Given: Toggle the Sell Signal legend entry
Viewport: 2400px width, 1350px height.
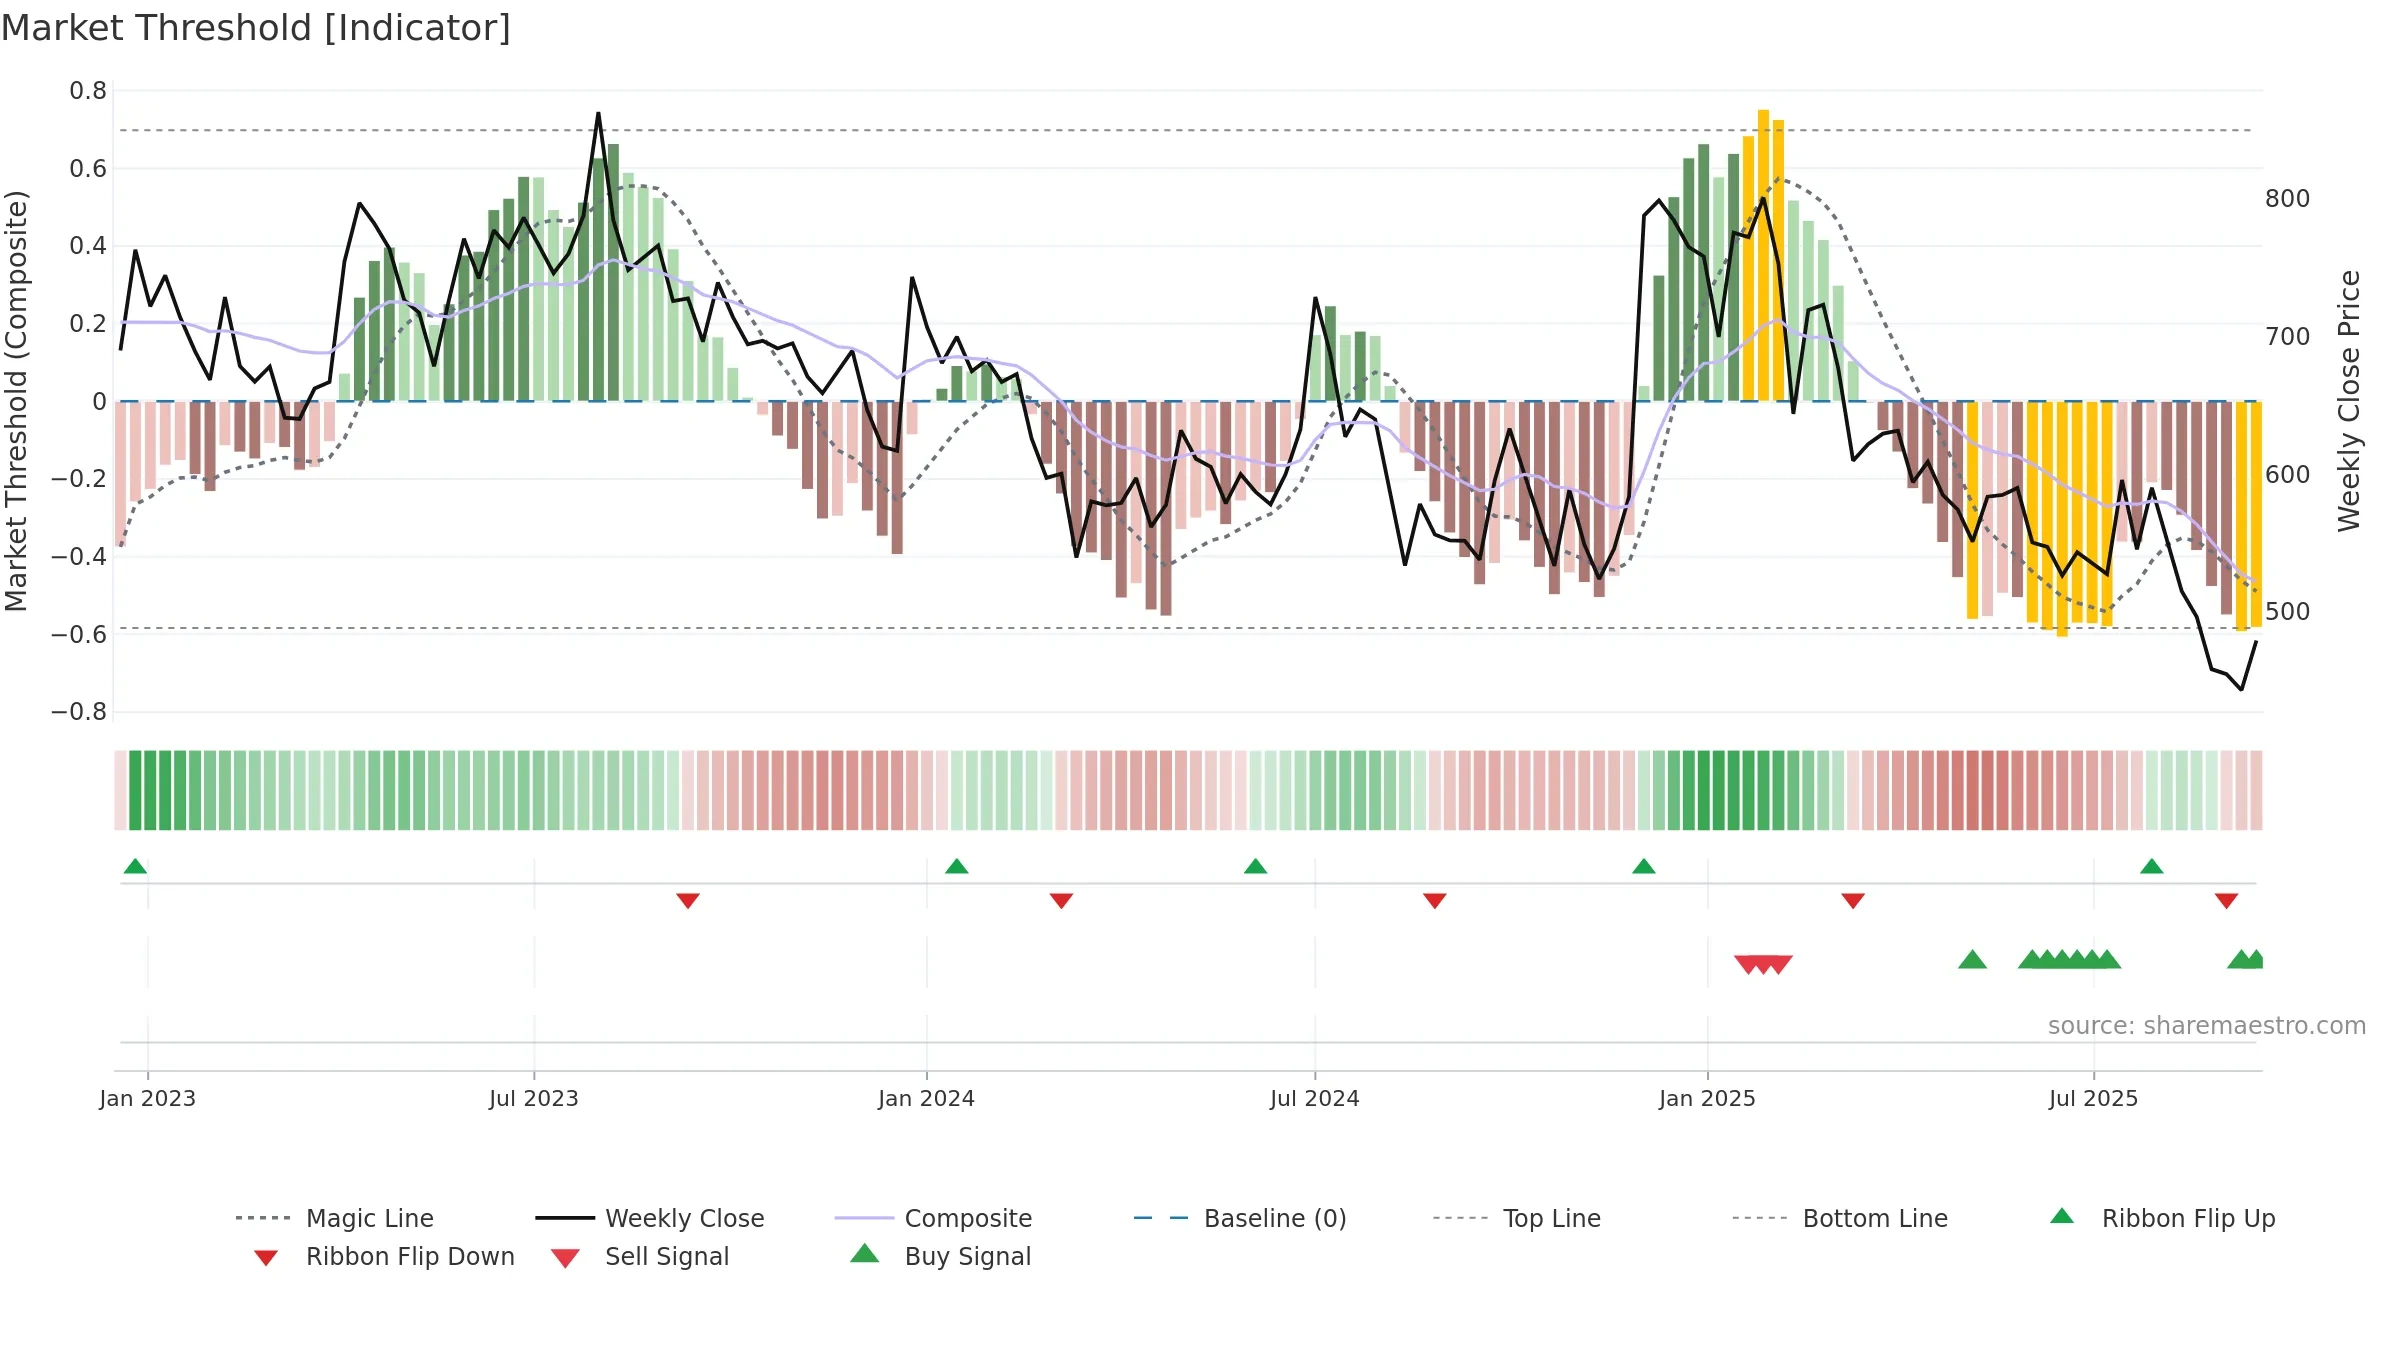Looking at the screenshot, I should 640,1256.
